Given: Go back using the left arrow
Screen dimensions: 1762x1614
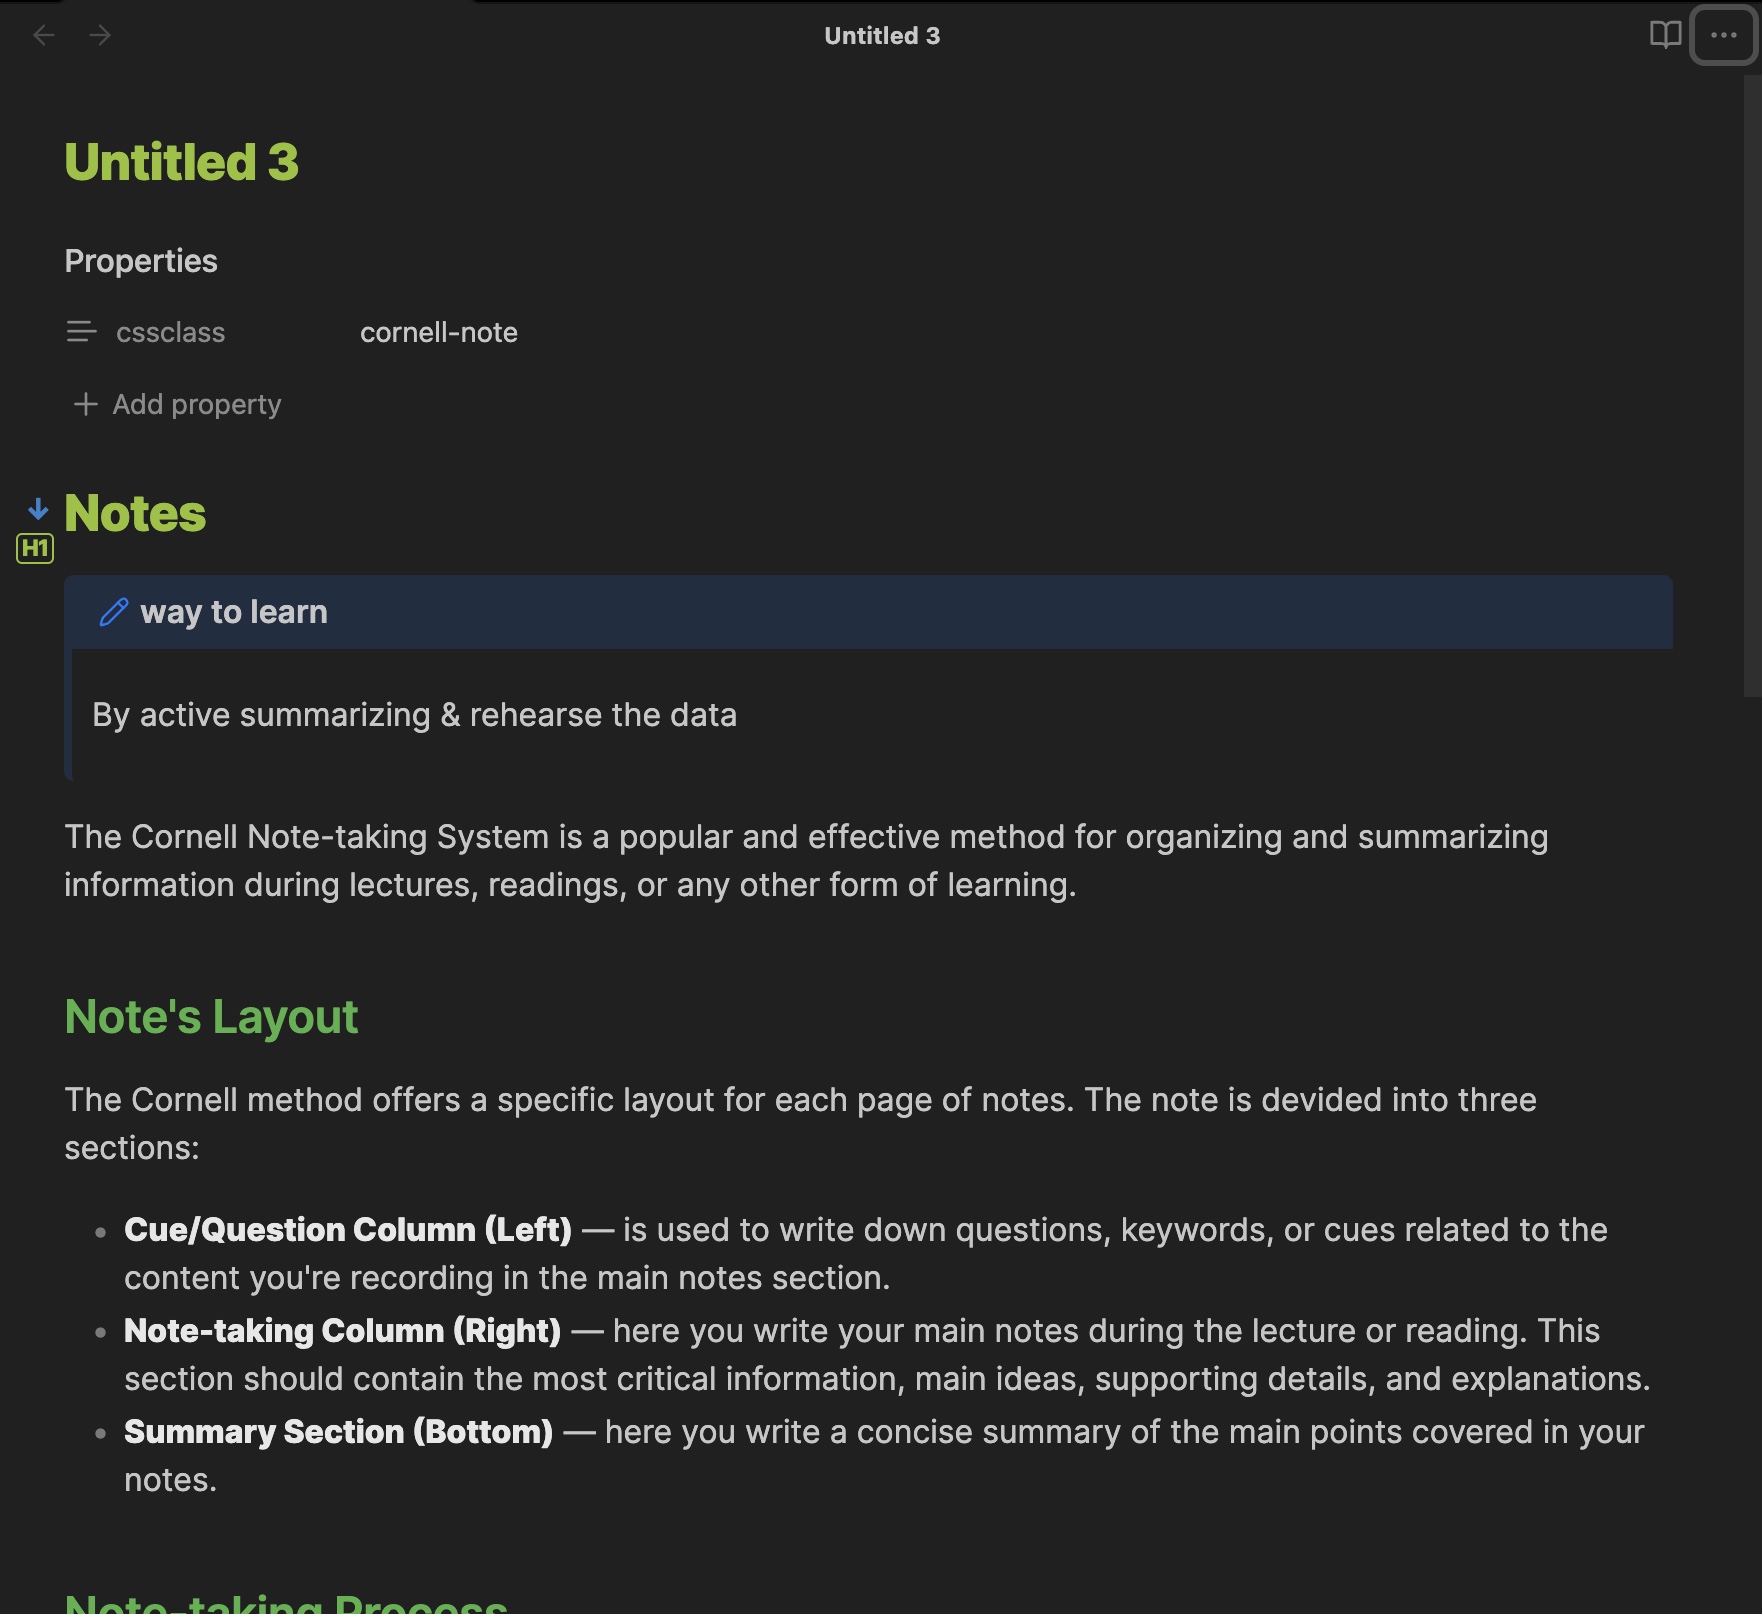Looking at the screenshot, I should click(43, 36).
